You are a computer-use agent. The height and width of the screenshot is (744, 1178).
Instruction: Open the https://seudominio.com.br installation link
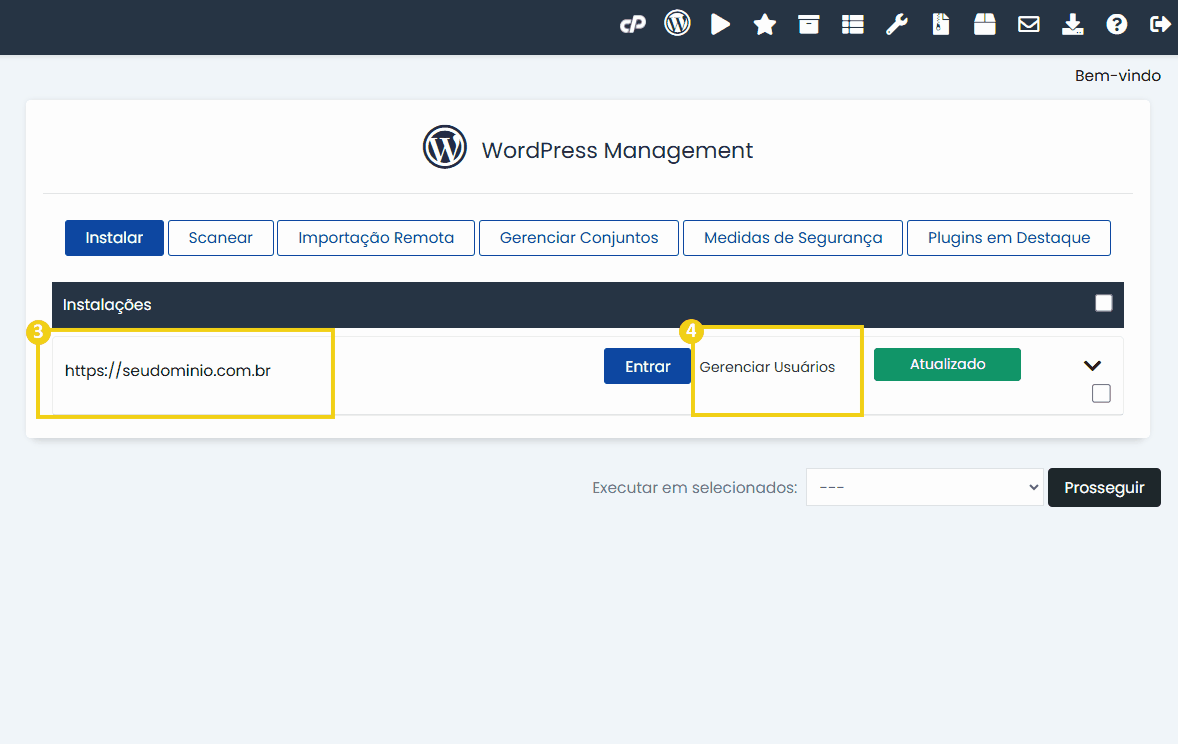168,371
